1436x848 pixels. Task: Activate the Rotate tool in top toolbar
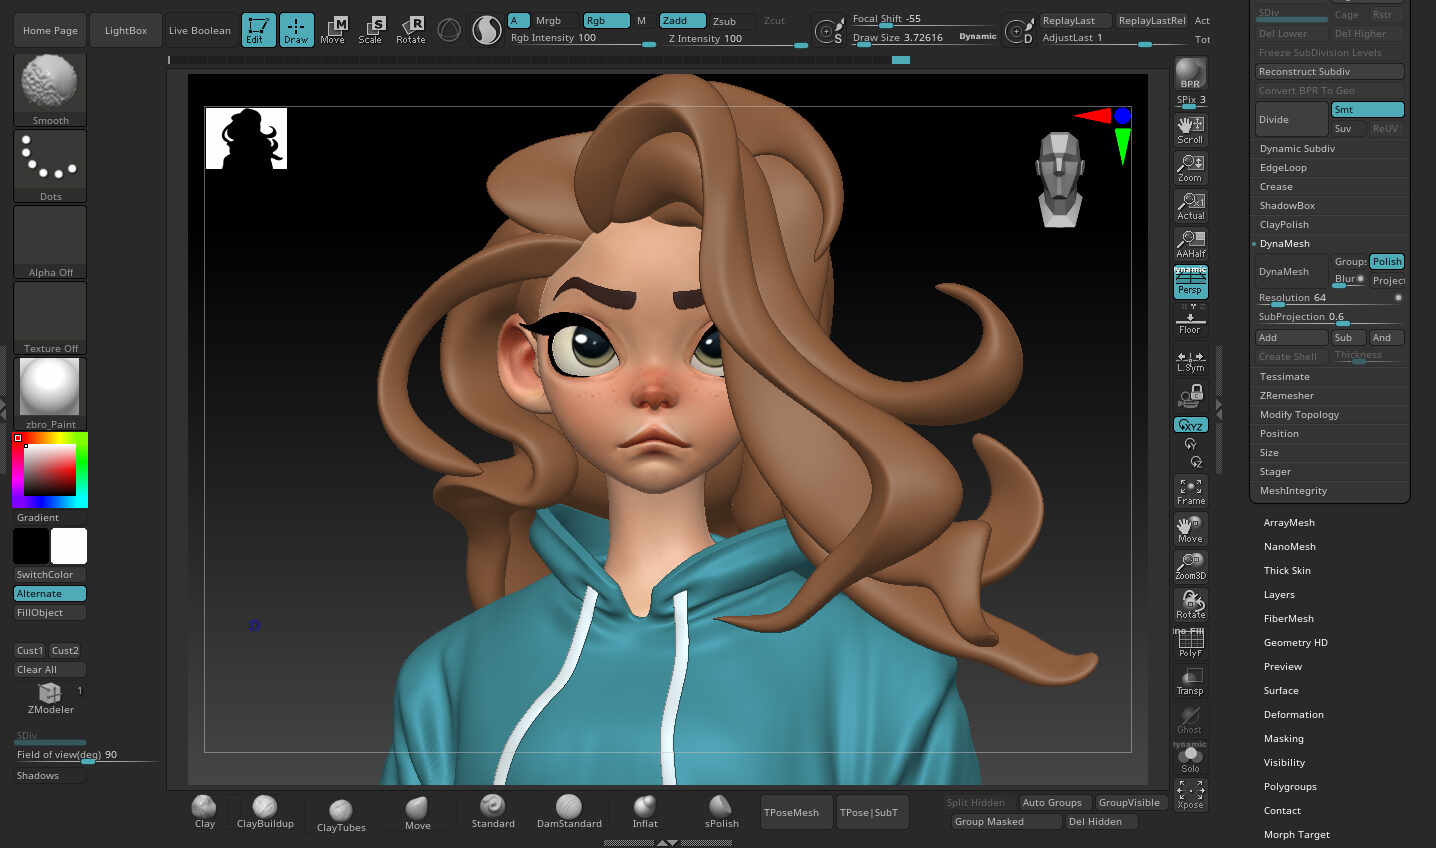click(411, 30)
